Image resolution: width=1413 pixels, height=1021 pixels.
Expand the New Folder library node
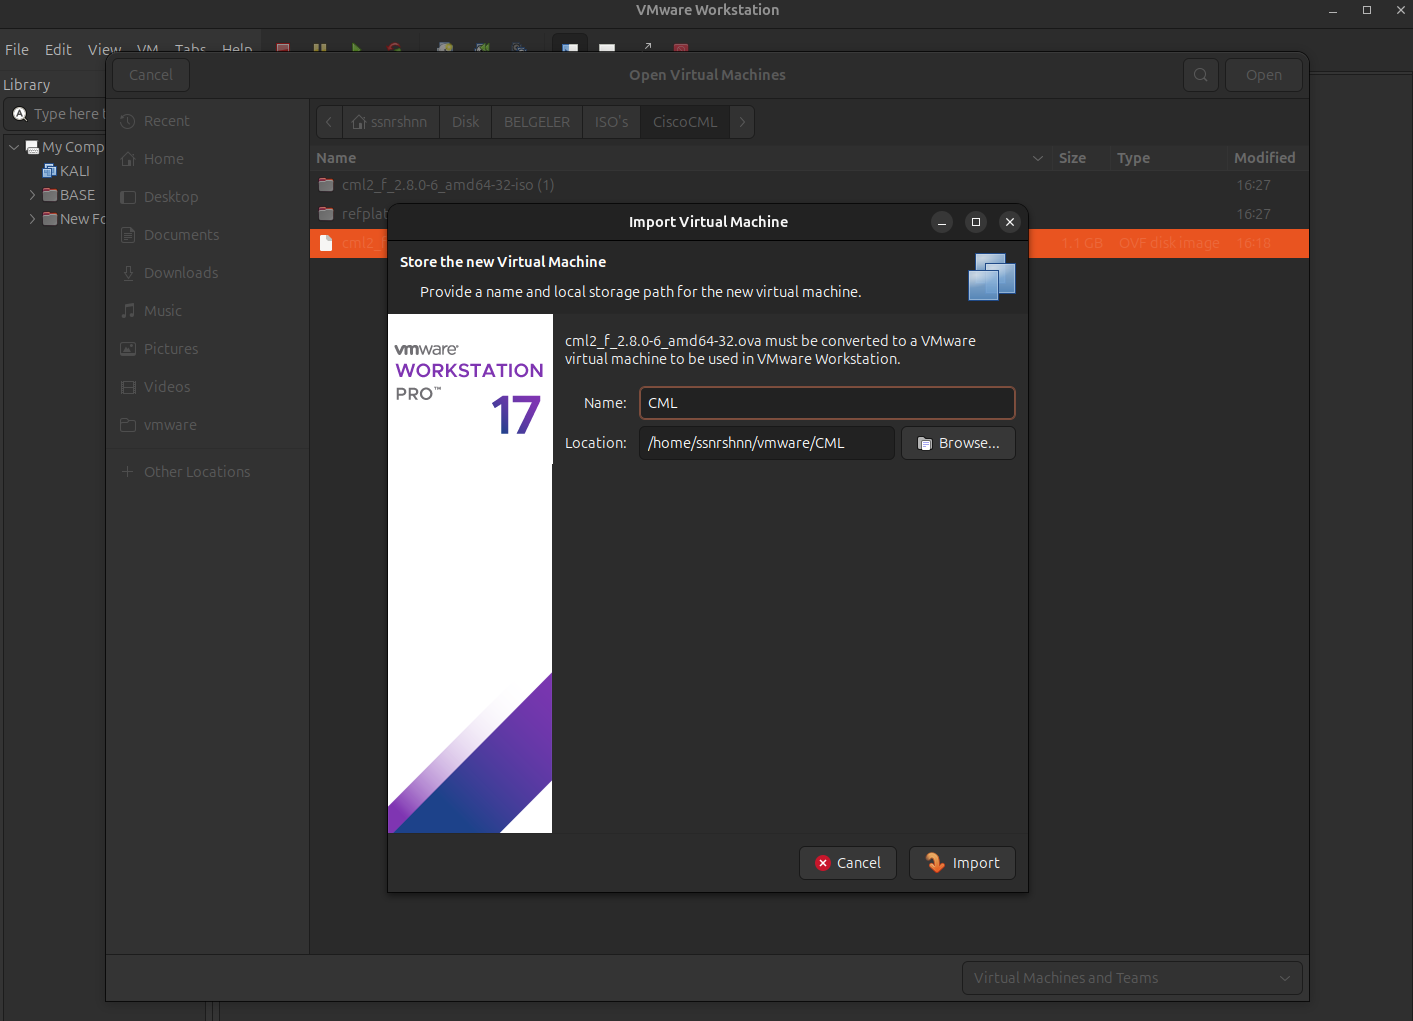(x=32, y=219)
